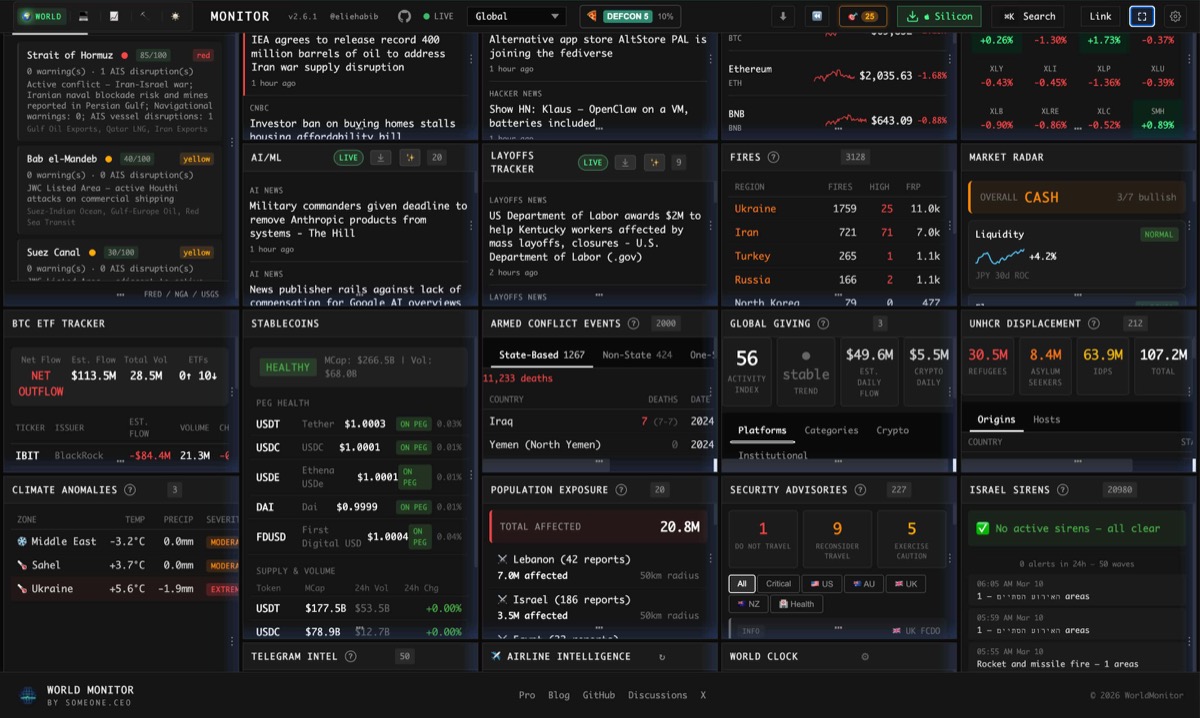
Task: Click the fullscreen icon in the top bar
Action: pyautogui.click(x=1141, y=16)
